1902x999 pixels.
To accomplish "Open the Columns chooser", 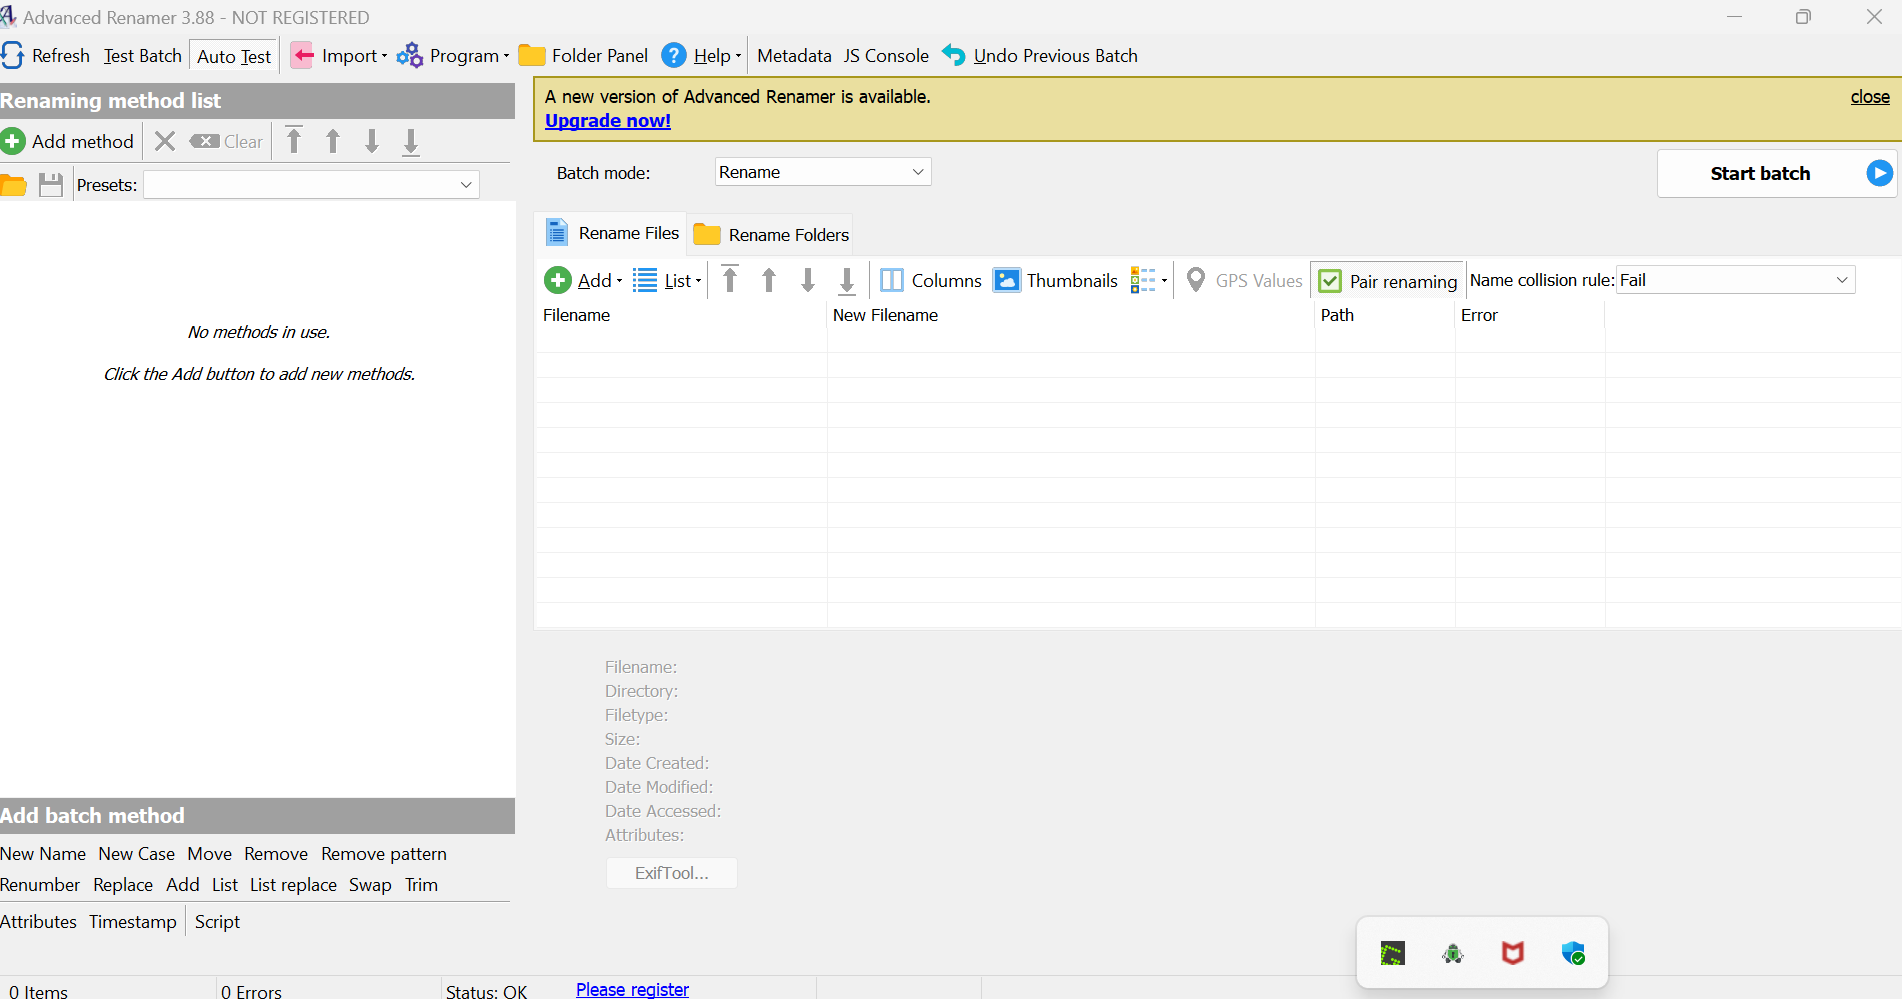I will pos(931,281).
